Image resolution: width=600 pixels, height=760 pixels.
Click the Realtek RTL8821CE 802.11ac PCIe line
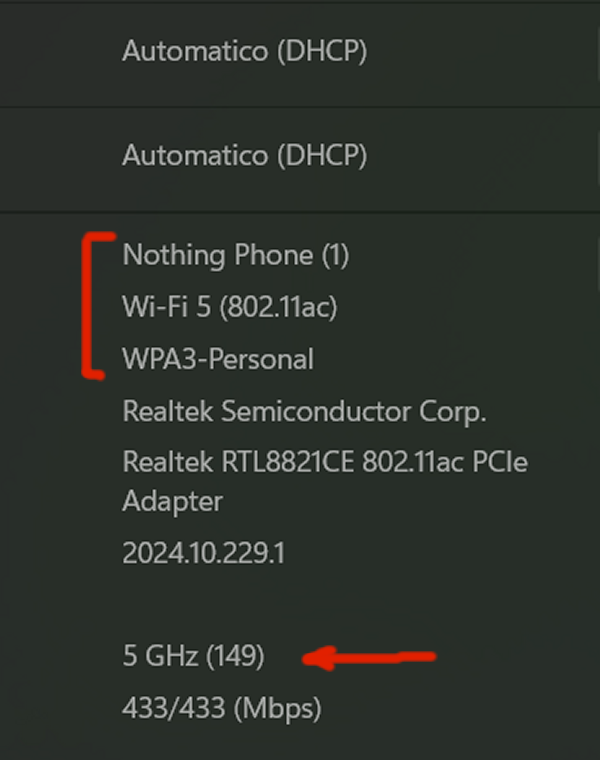pyautogui.click(x=324, y=463)
